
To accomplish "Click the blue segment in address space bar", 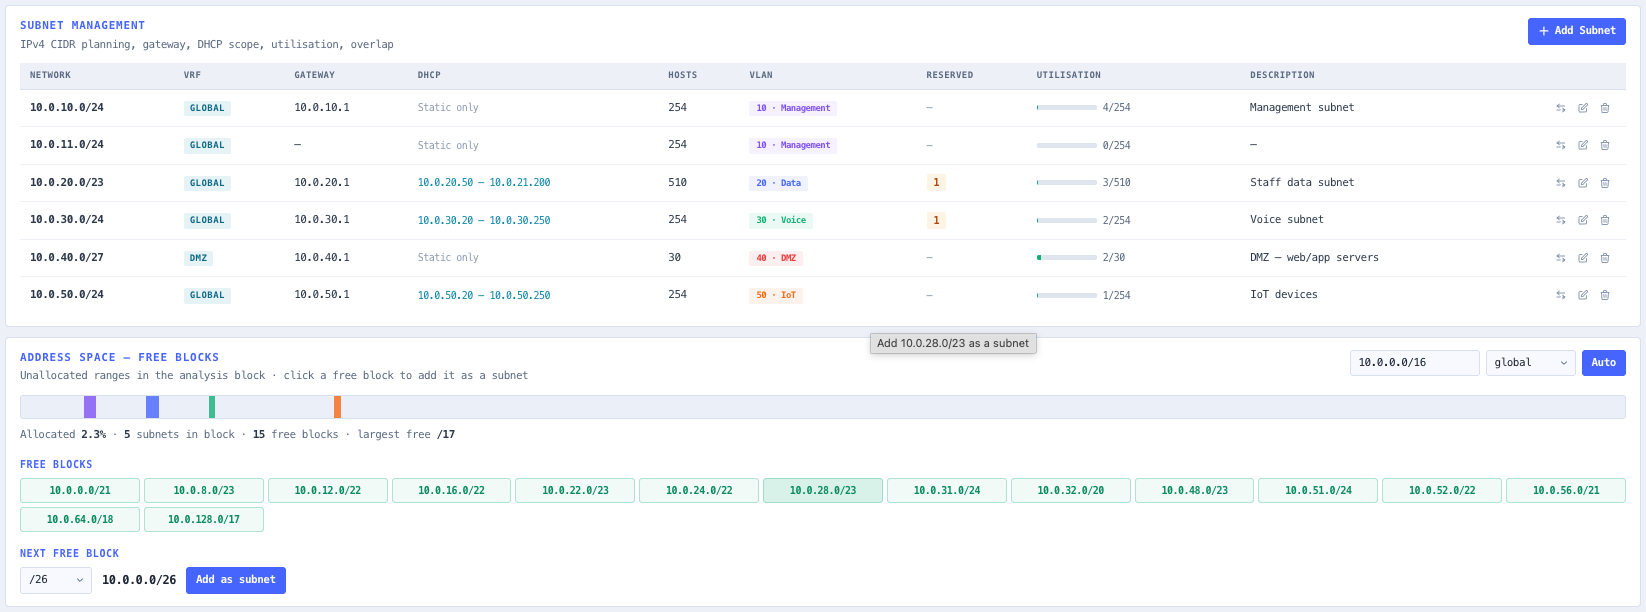I will [x=152, y=407].
